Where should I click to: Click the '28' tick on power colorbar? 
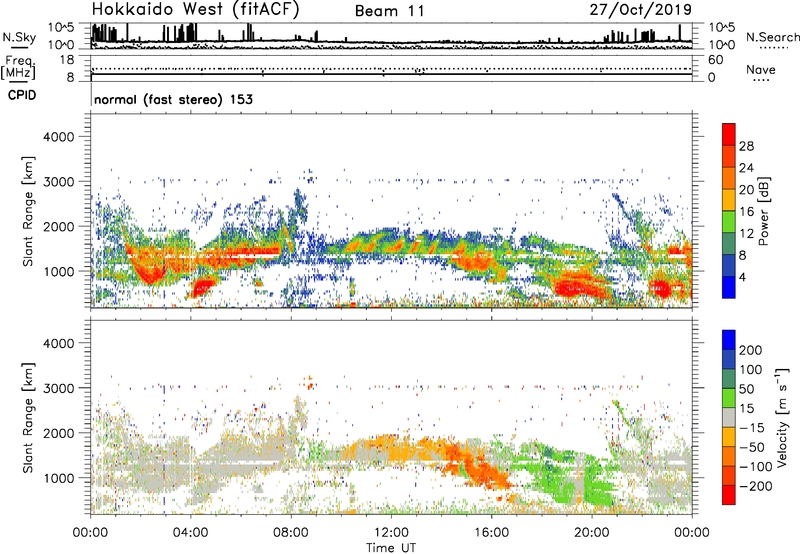click(746, 146)
